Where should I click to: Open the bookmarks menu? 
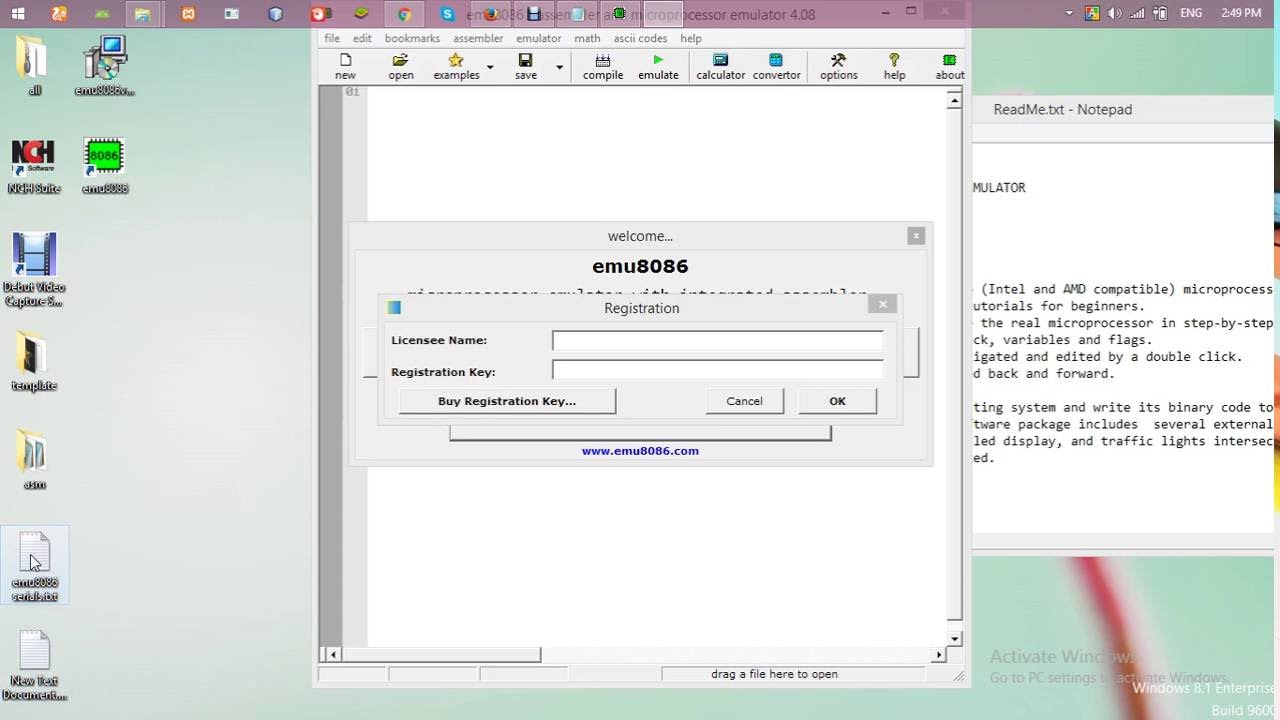(412, 38)
